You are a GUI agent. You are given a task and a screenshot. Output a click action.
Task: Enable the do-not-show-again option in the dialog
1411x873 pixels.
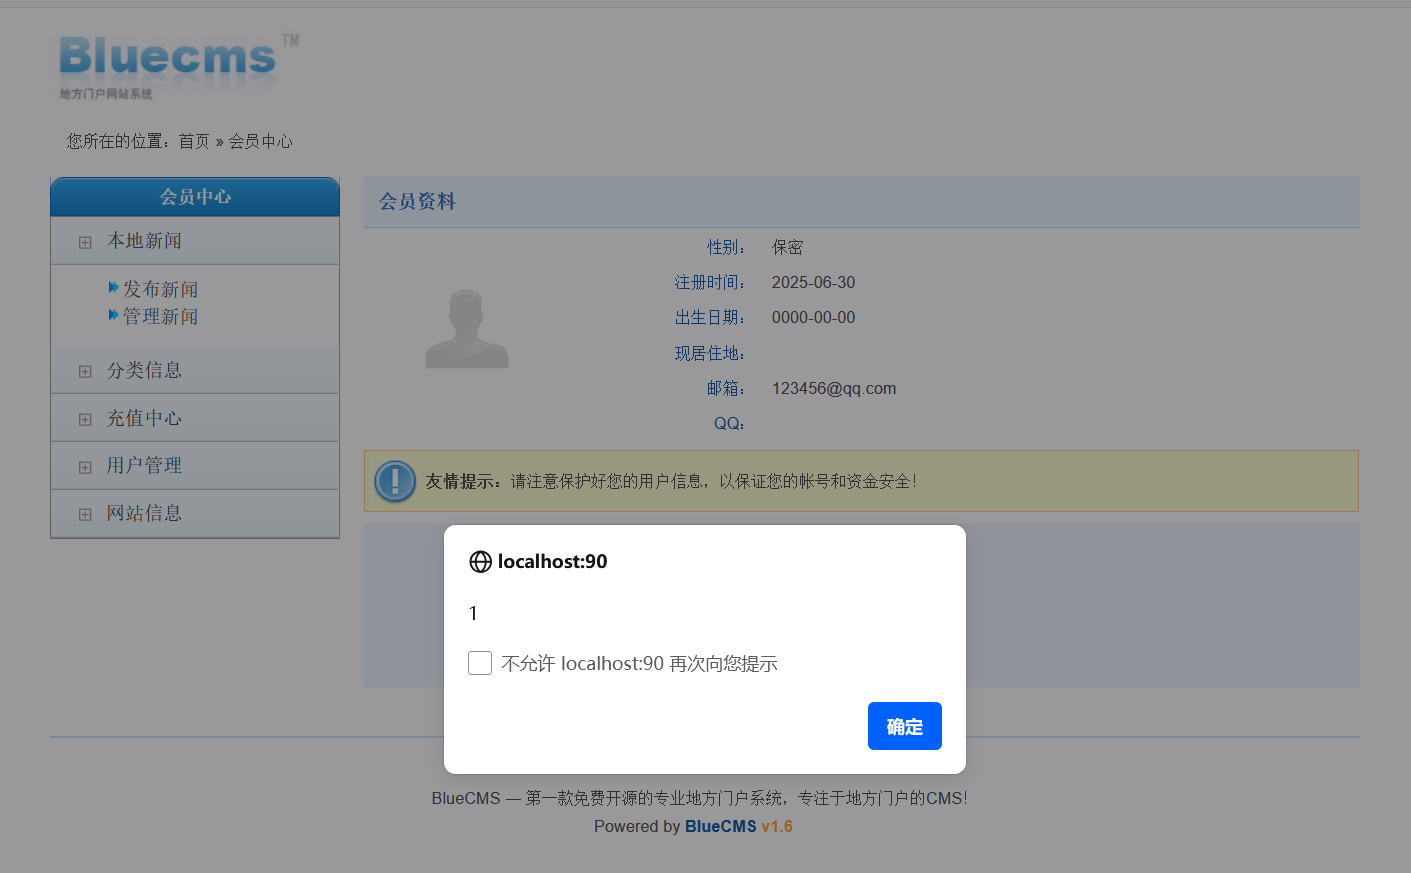tap(480, 662)
